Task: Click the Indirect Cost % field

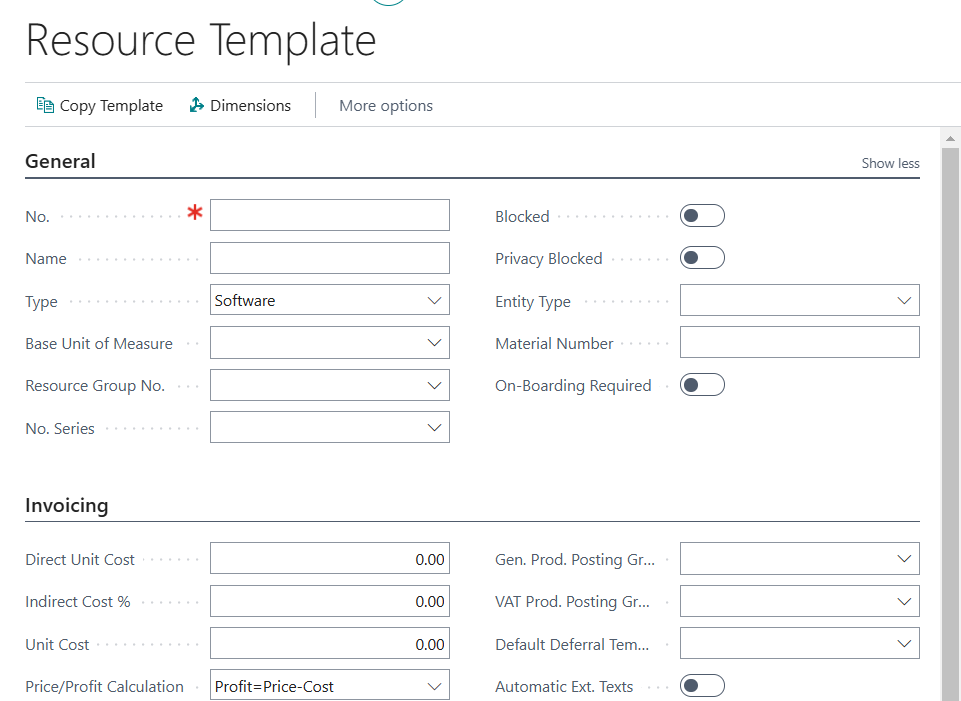Action: coord(330,601)
